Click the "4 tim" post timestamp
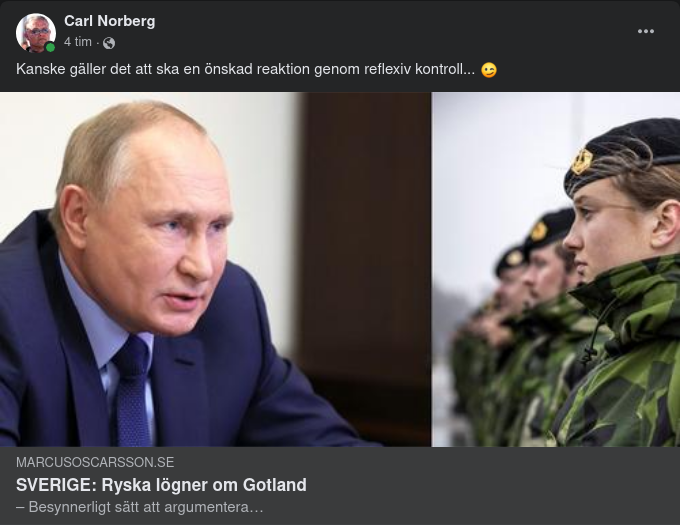 coord(78,42)
